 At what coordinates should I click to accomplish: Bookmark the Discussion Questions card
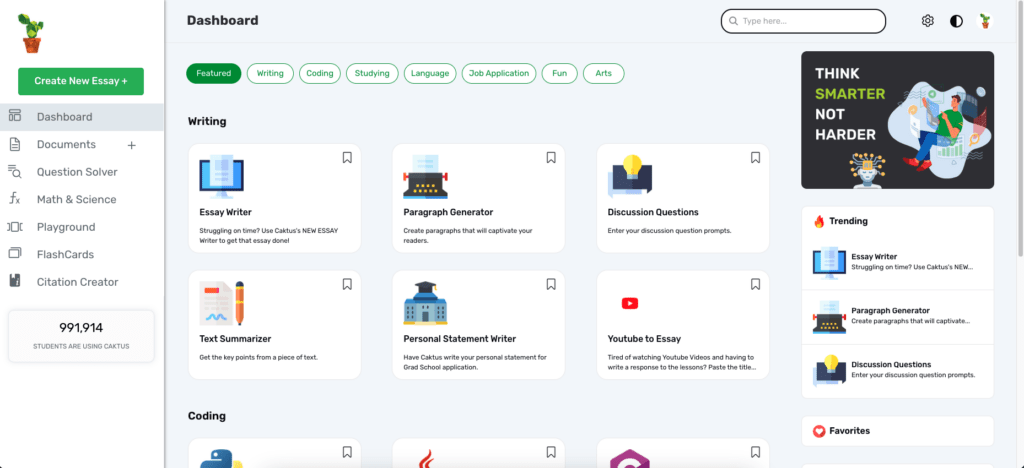coord(755,157)
